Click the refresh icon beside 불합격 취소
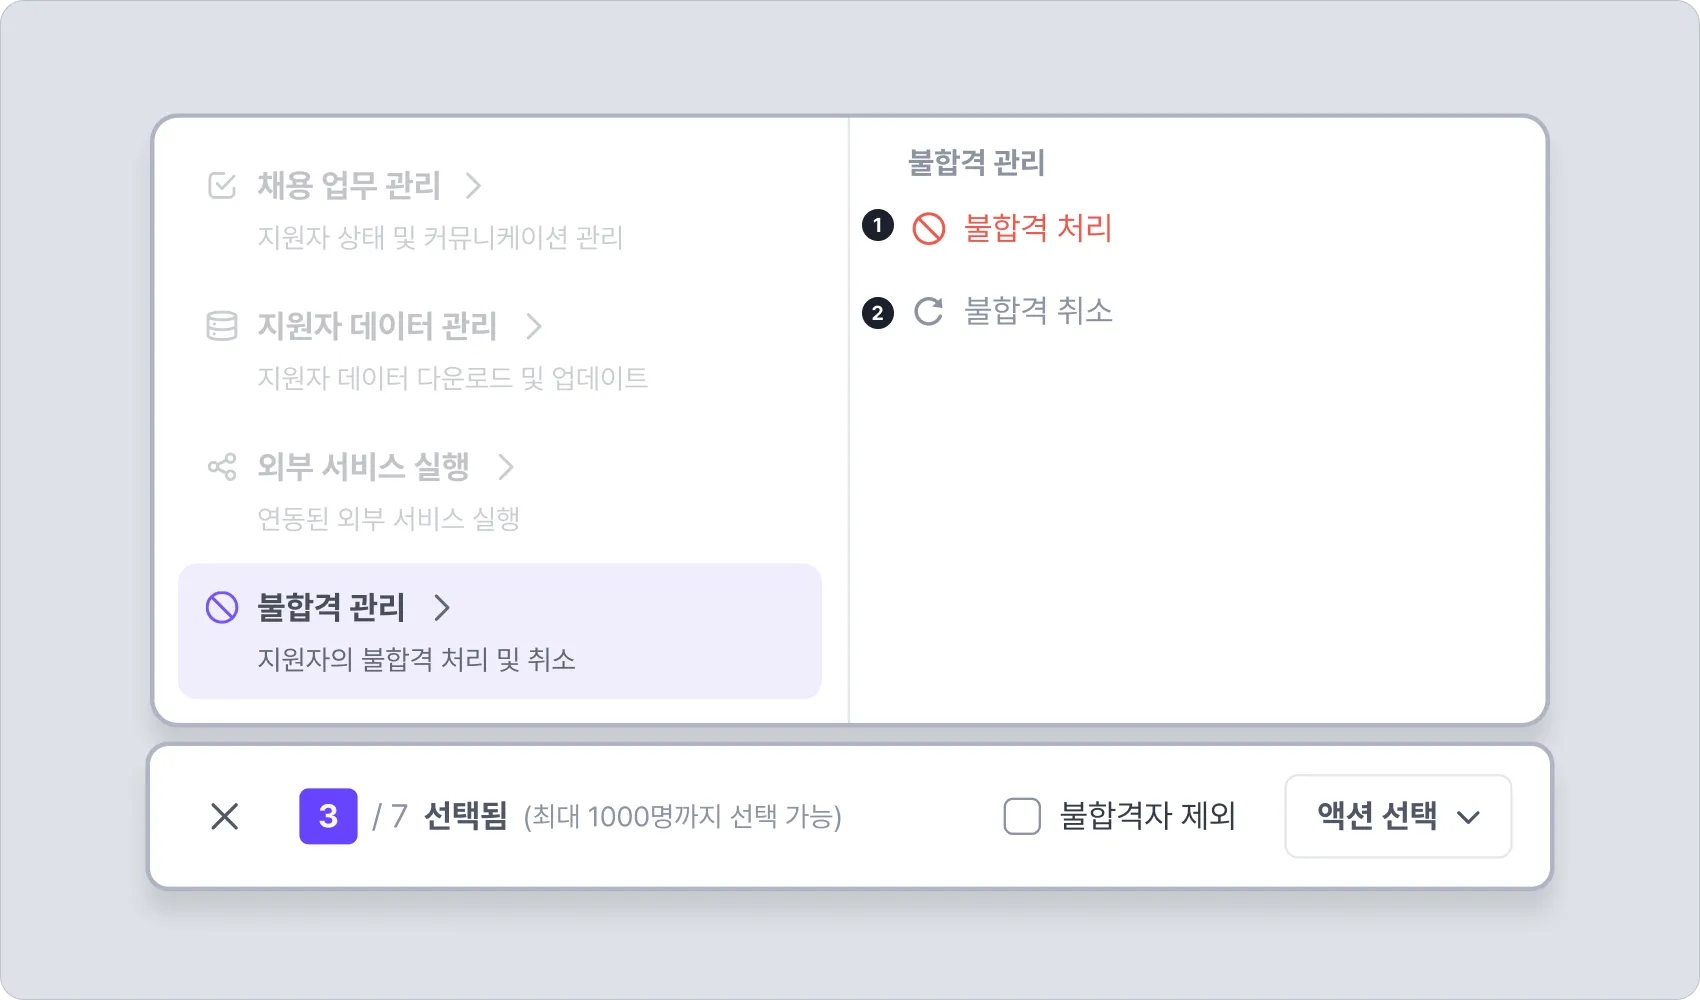Image resolution: width=1700 pixels, height=1000 pixels. pyautogui.click(x=929, y=312)
